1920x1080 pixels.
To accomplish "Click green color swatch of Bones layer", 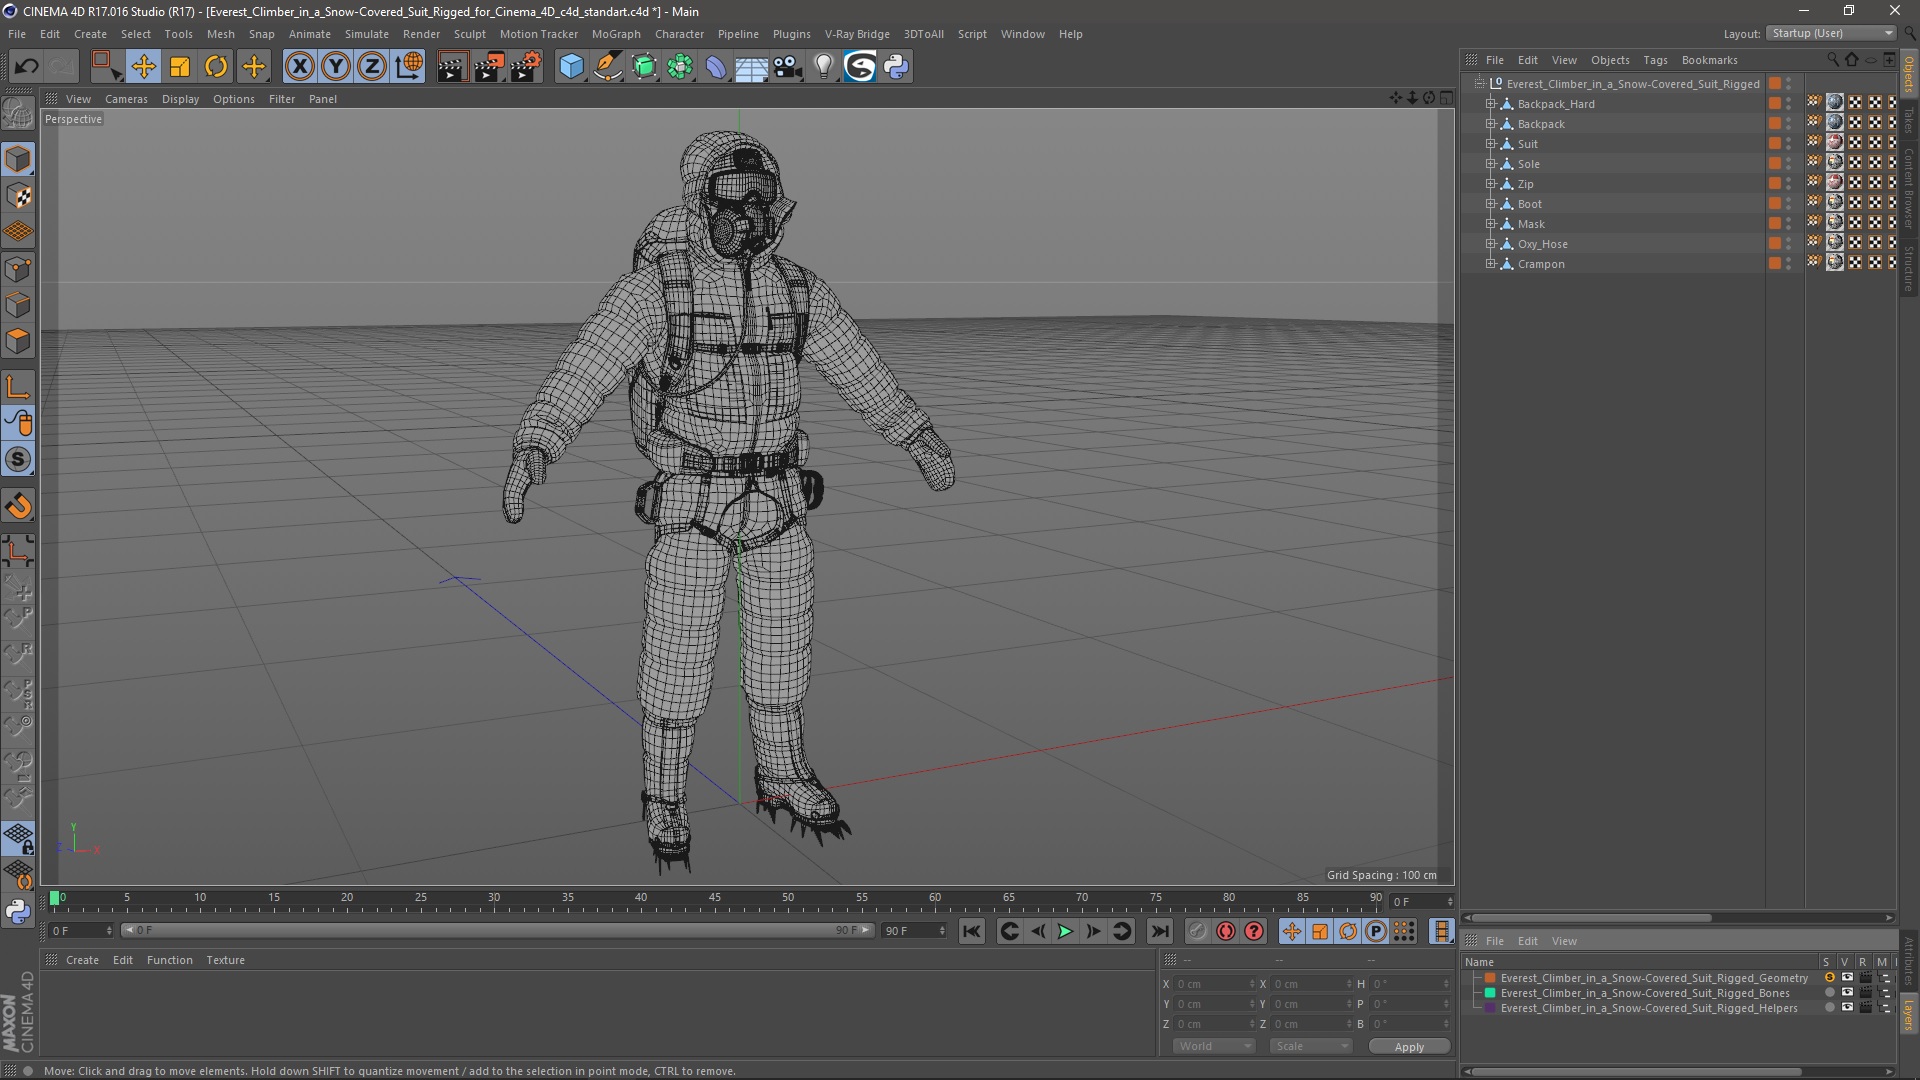I will point(1490,993).
